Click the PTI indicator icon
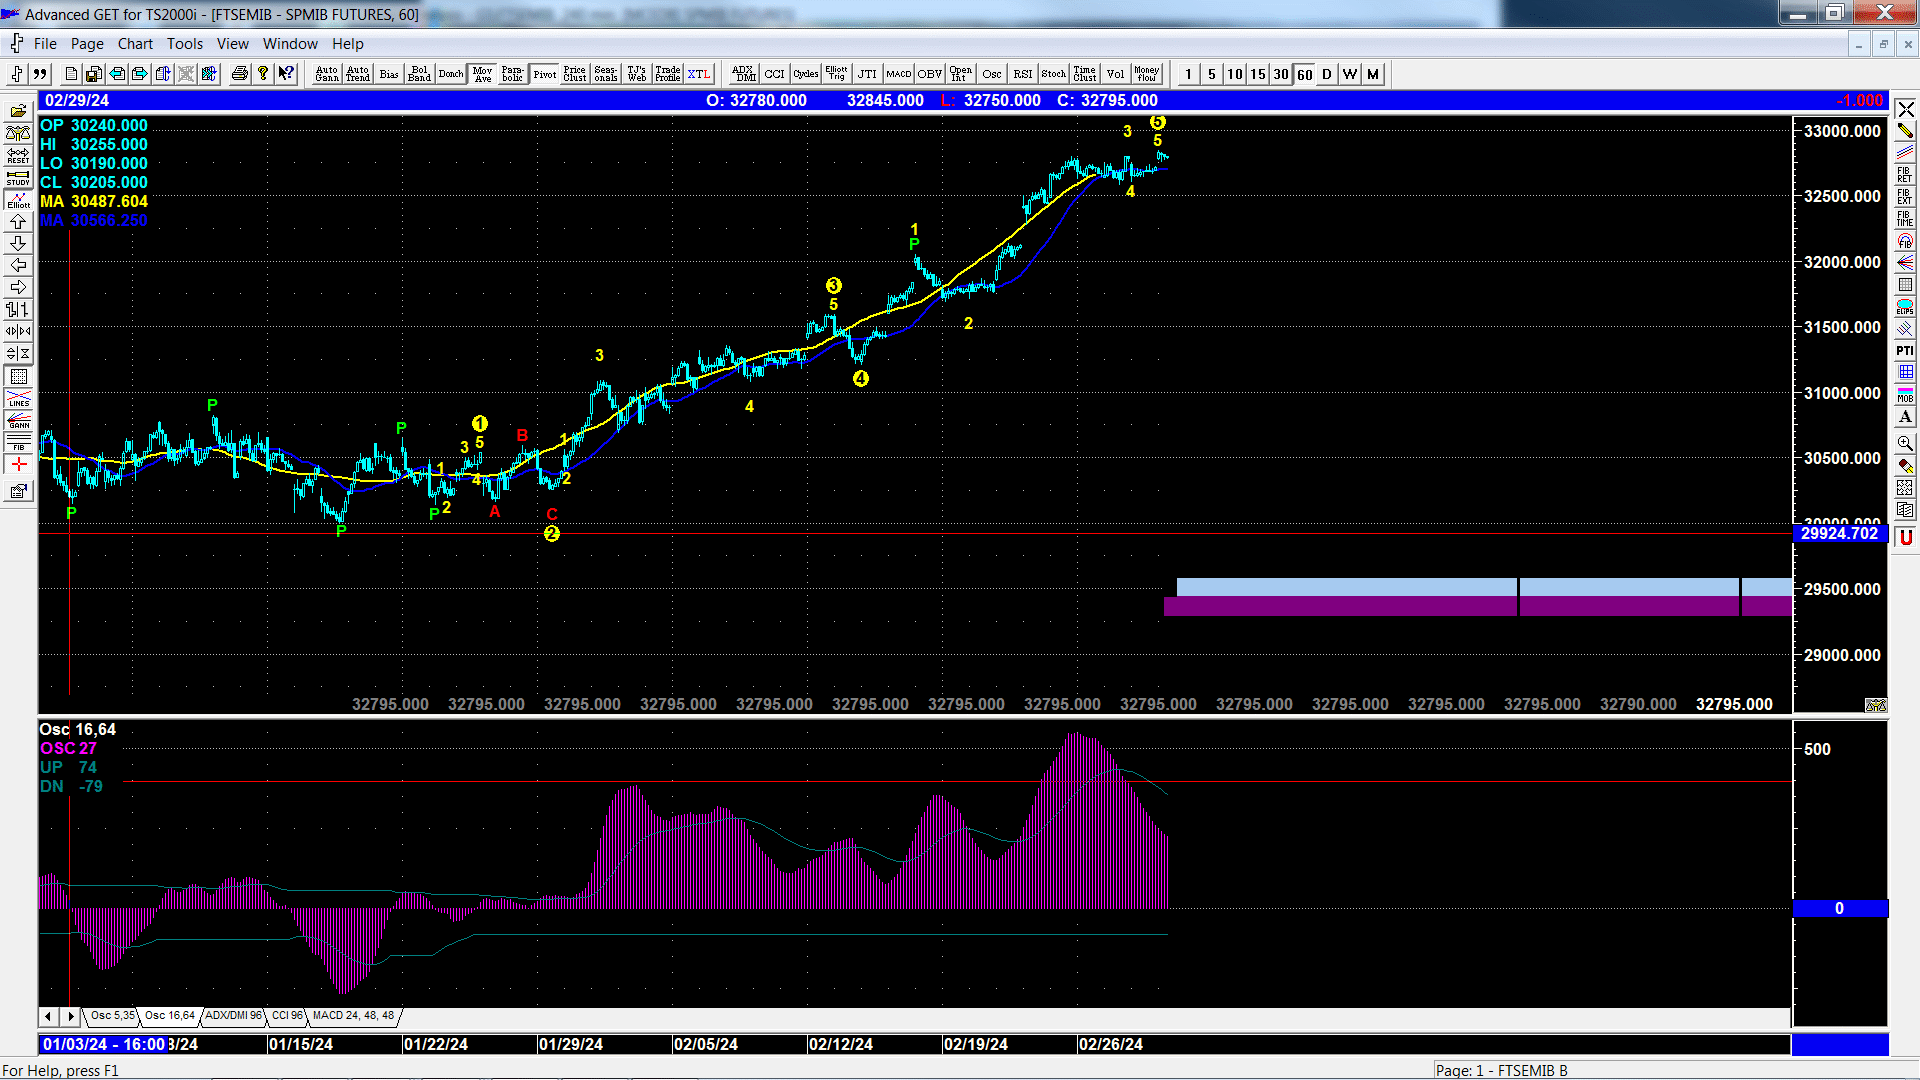This screenshot has width=1920, height=1080. tap(1905, 351)
